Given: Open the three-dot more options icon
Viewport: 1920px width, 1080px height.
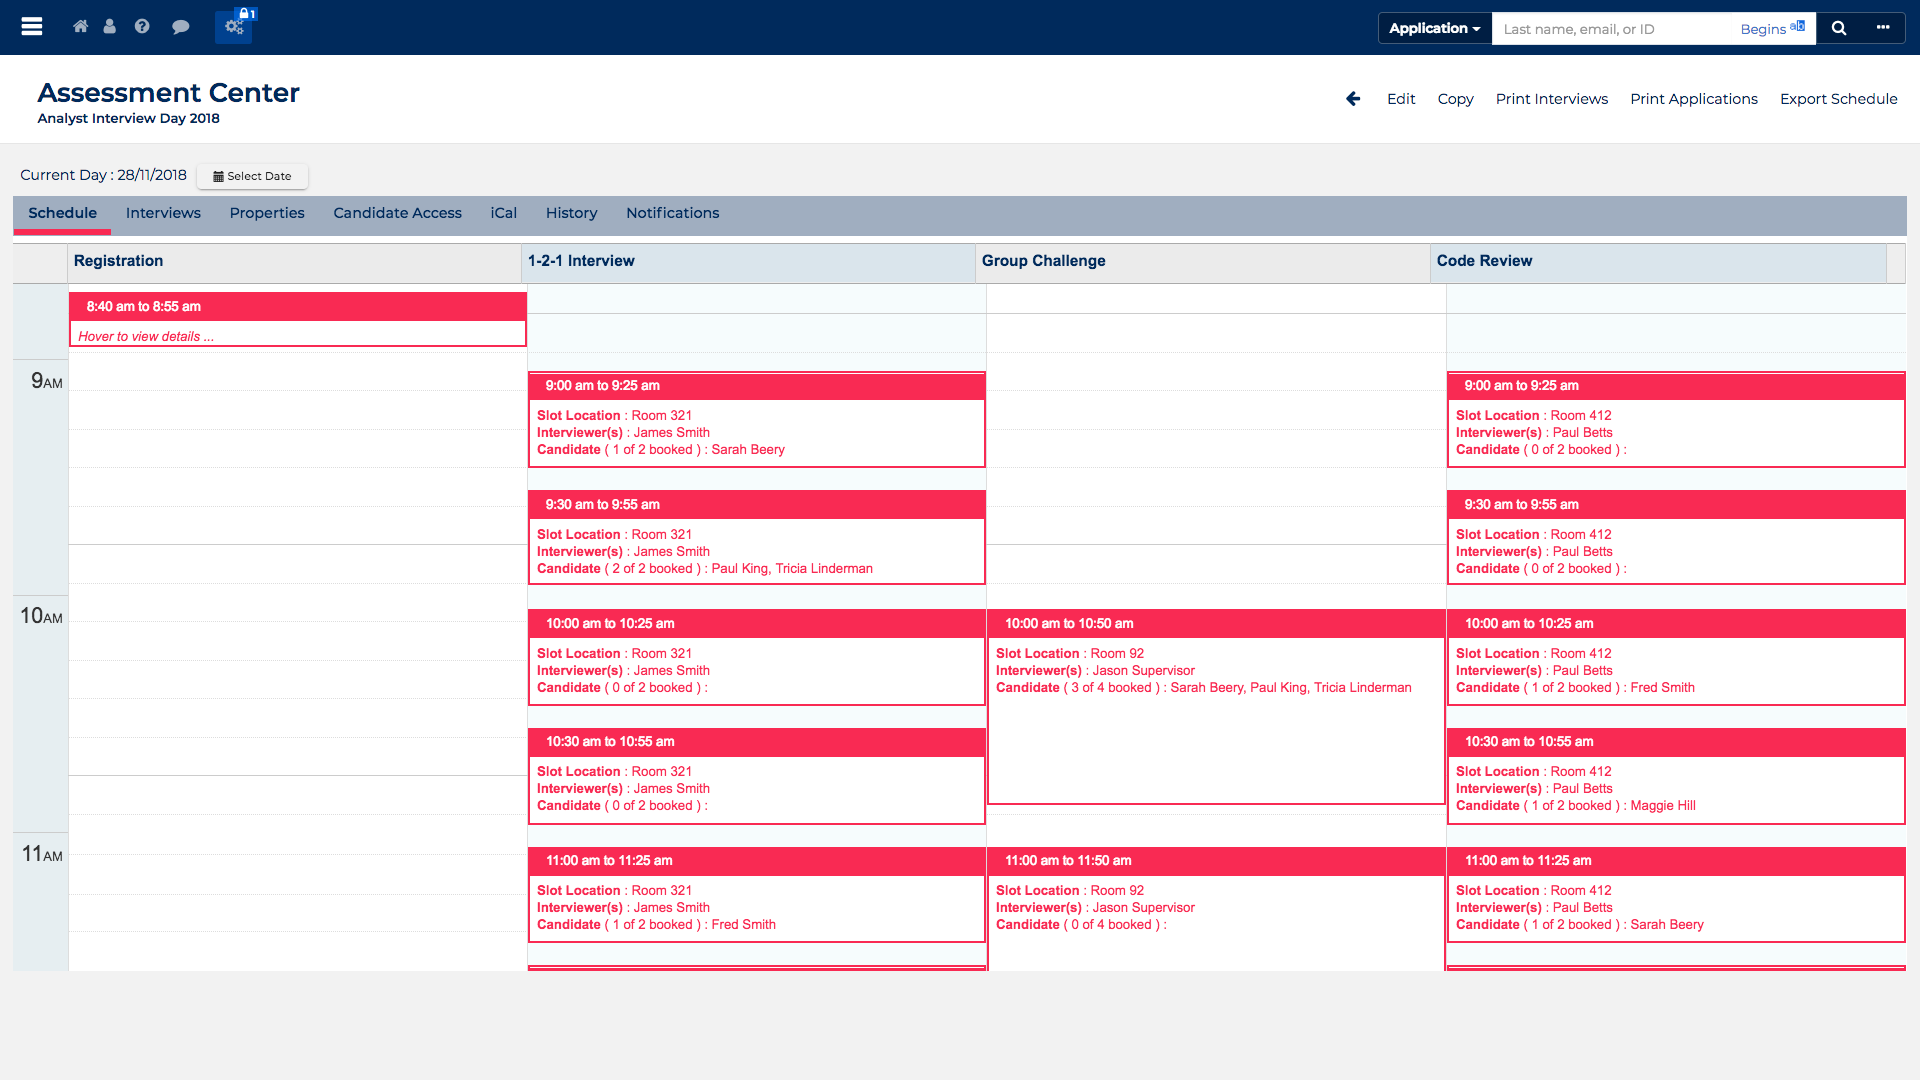Looking at the screenshot, I should click(1883, 28).
